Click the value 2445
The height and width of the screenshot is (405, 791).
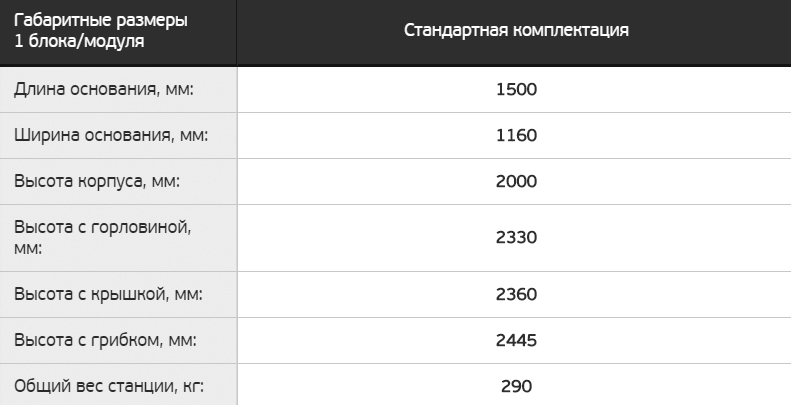tap(516, 340)
